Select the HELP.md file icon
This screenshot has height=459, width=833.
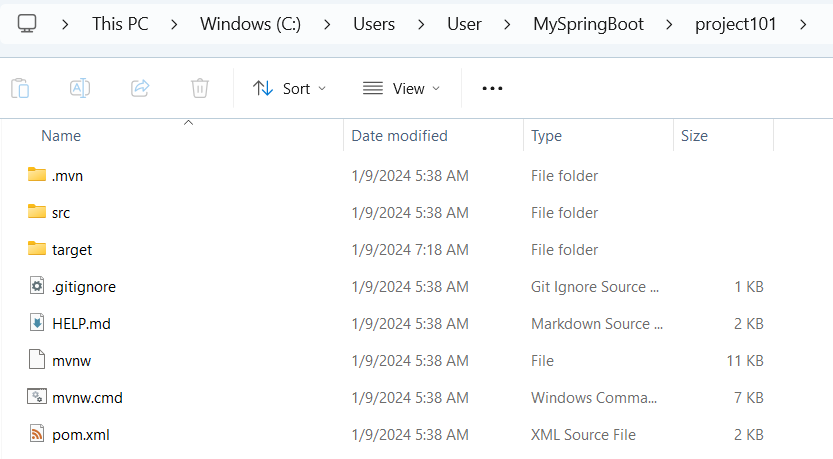pyautogui.click(x=37, y=323)
